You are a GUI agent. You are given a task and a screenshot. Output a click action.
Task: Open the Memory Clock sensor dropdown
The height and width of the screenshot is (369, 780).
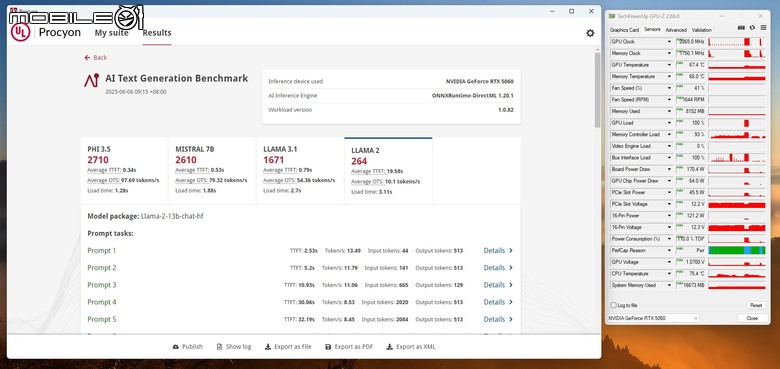click(670, 53)
